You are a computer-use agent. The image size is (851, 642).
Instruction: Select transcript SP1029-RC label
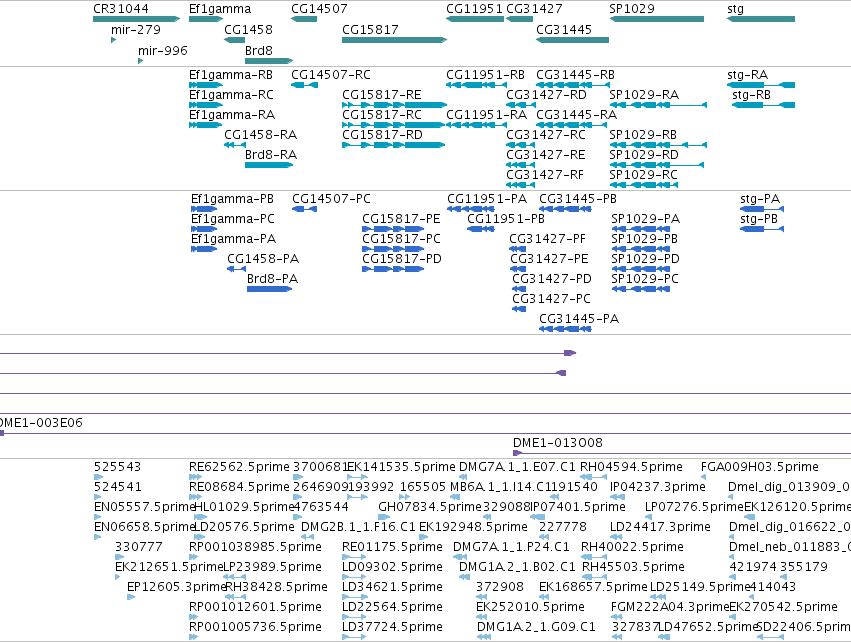[643, 174]
